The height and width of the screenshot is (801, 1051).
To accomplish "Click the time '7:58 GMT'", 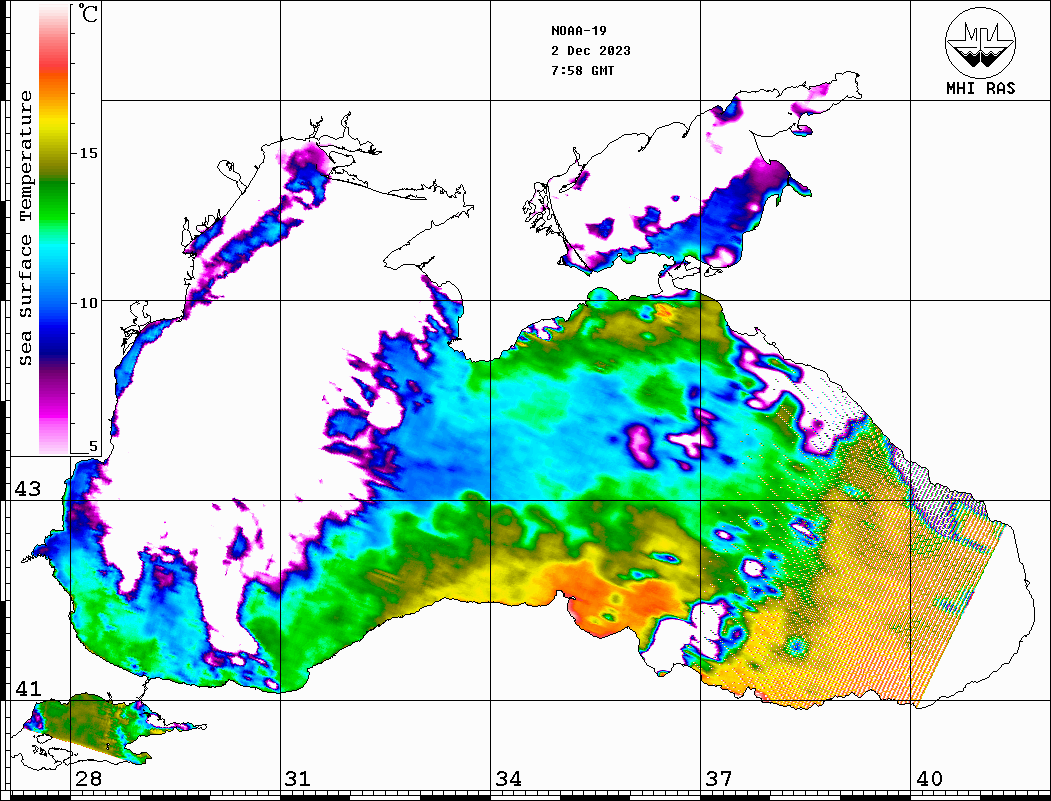I will point(582,70).
